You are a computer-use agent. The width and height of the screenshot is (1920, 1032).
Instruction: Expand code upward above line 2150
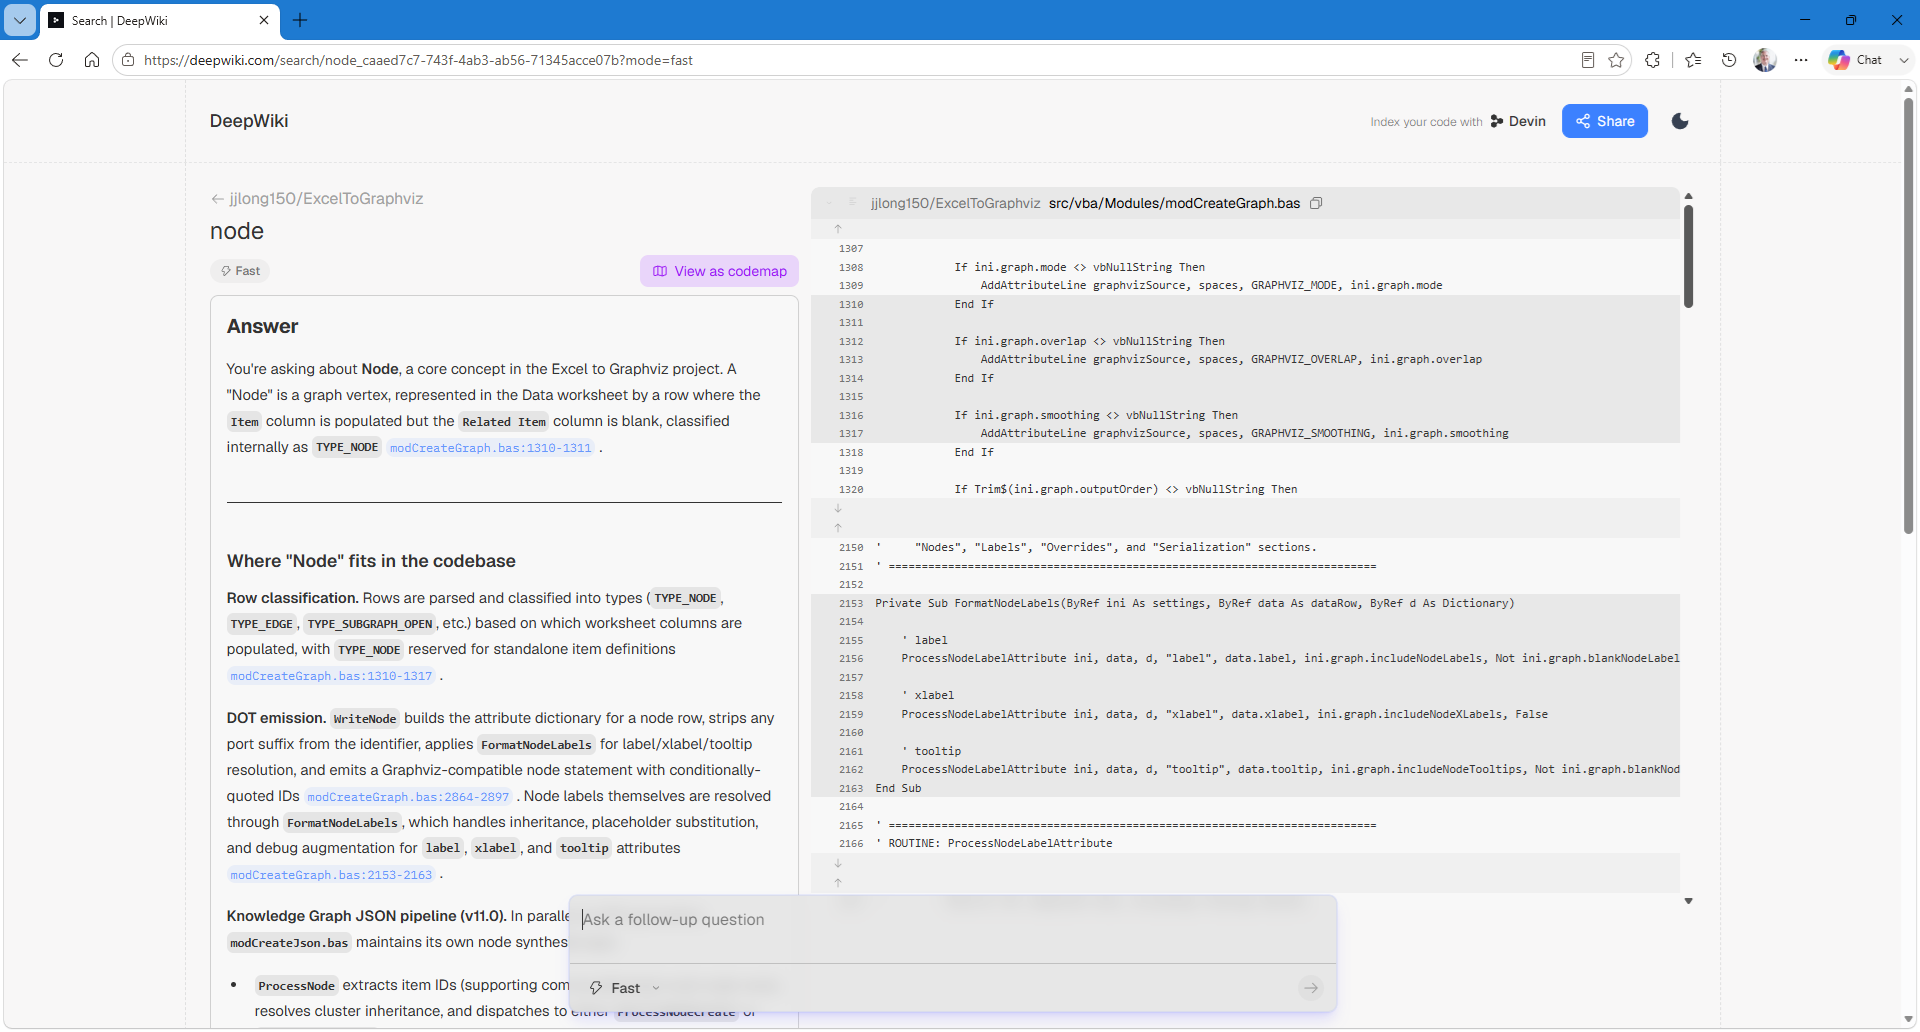coord(838,527)
